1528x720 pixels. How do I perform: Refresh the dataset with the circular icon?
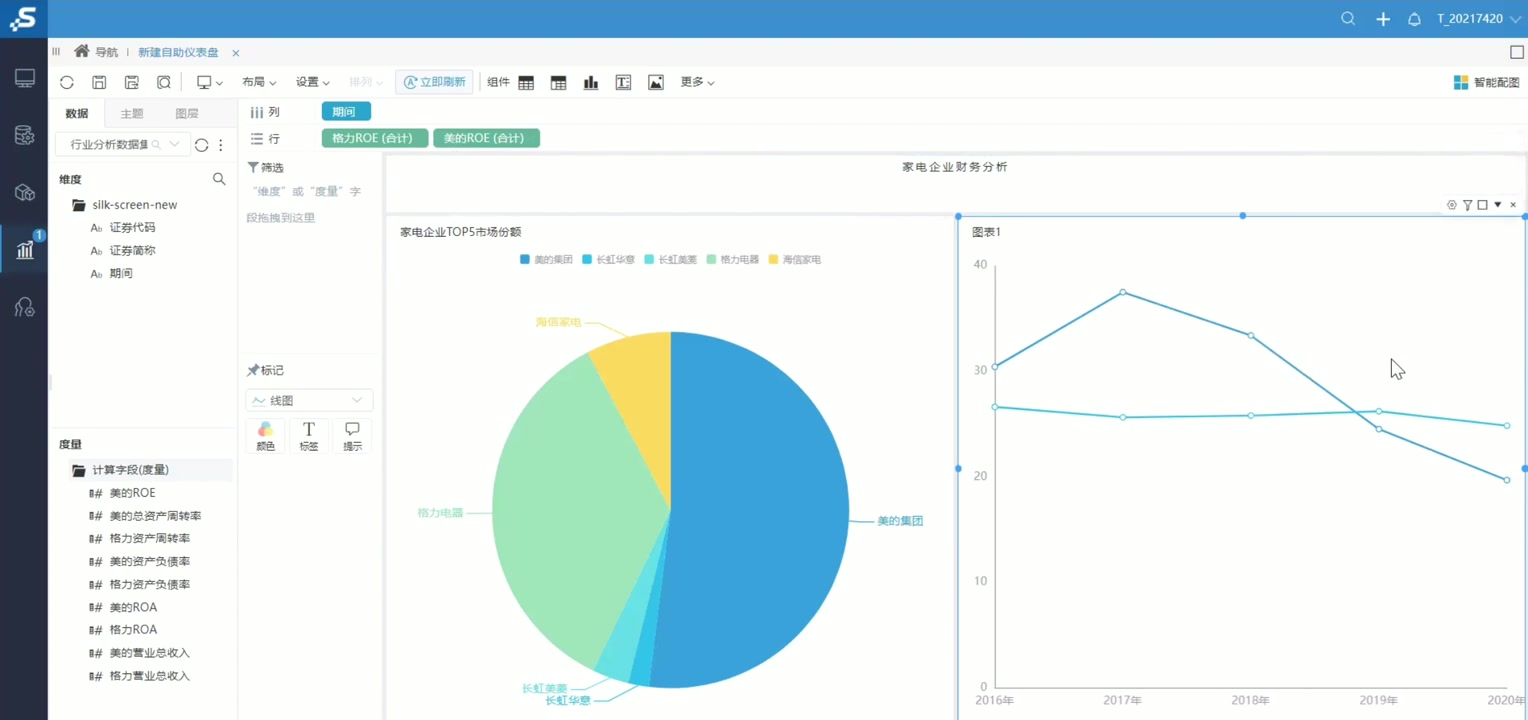(x=201, y=145)
